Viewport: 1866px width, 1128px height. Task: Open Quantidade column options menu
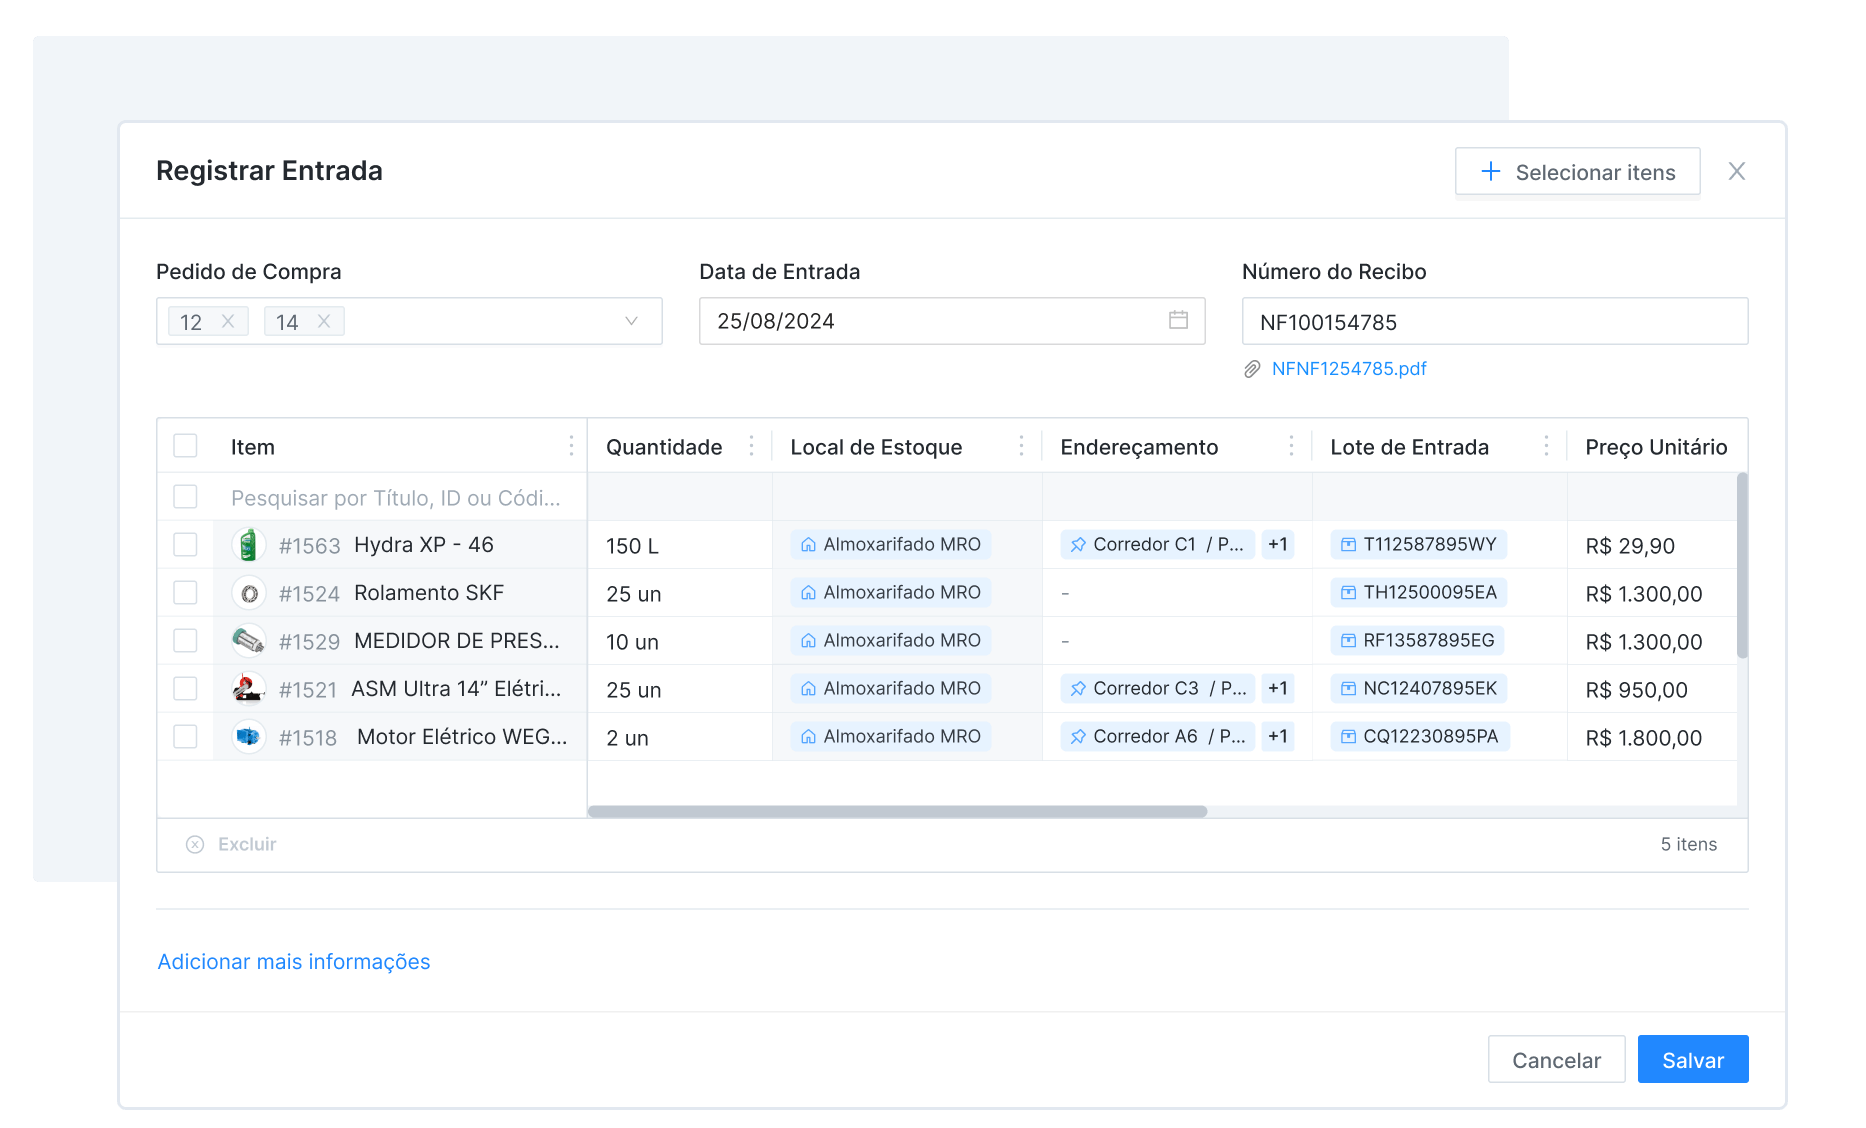[751, 446]
